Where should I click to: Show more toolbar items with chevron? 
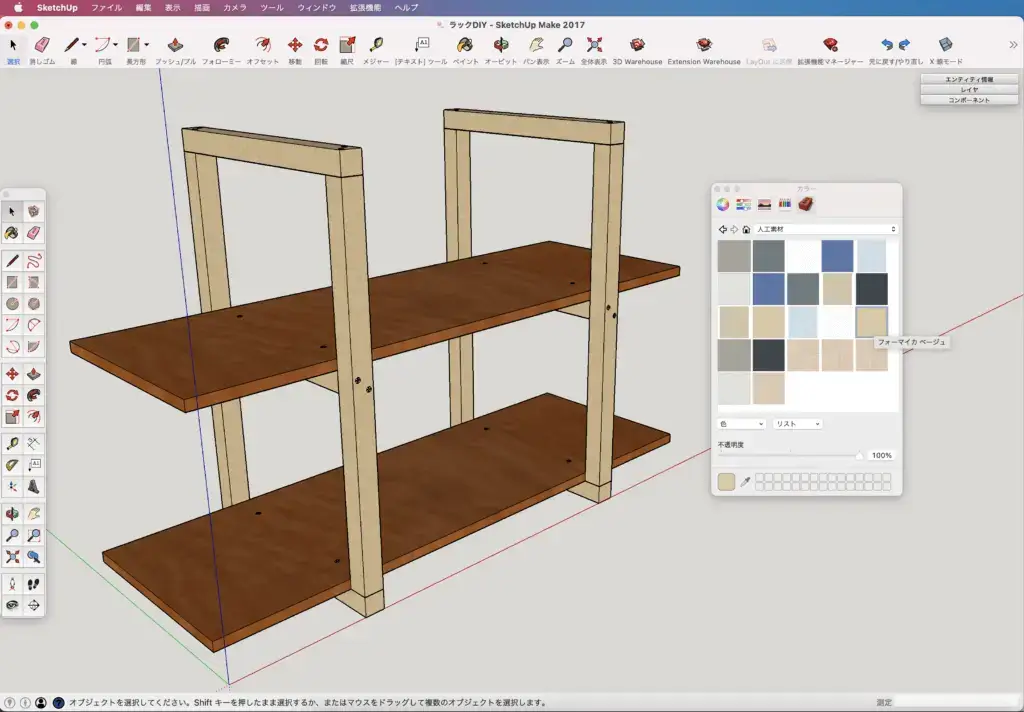pos(1013,45)
